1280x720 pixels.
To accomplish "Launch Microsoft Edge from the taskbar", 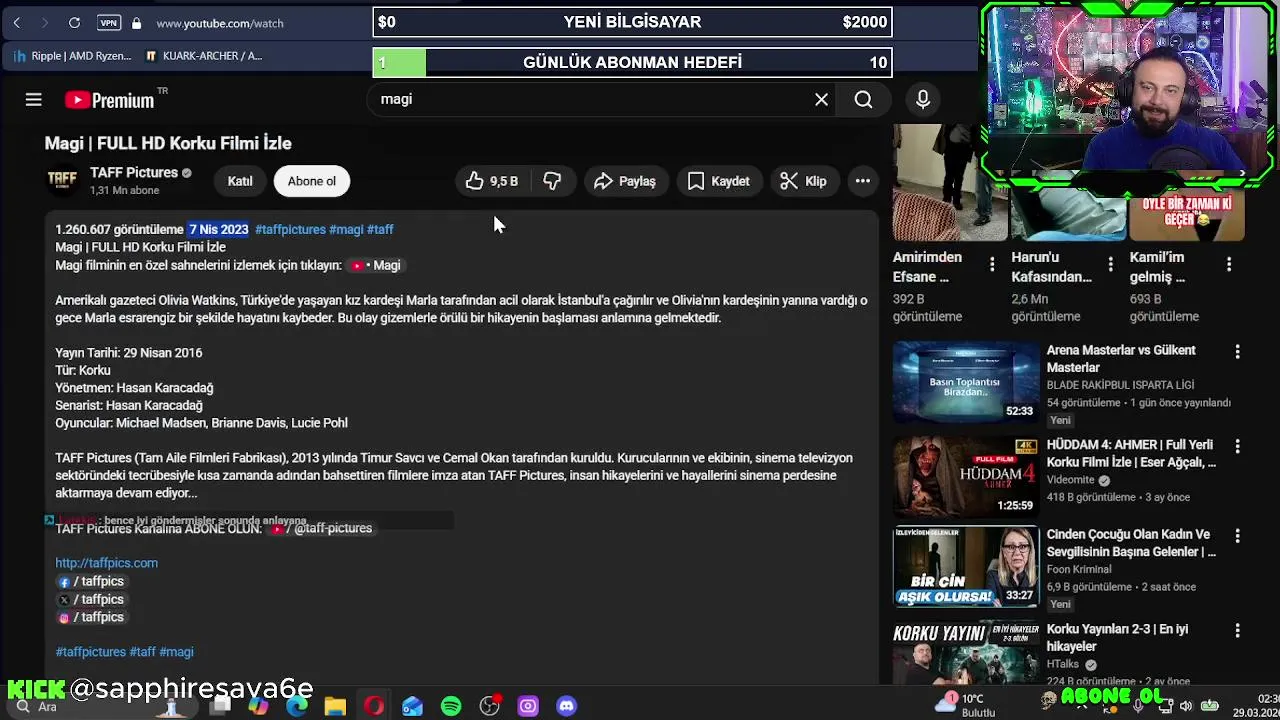I will click(x=297, y=706).
